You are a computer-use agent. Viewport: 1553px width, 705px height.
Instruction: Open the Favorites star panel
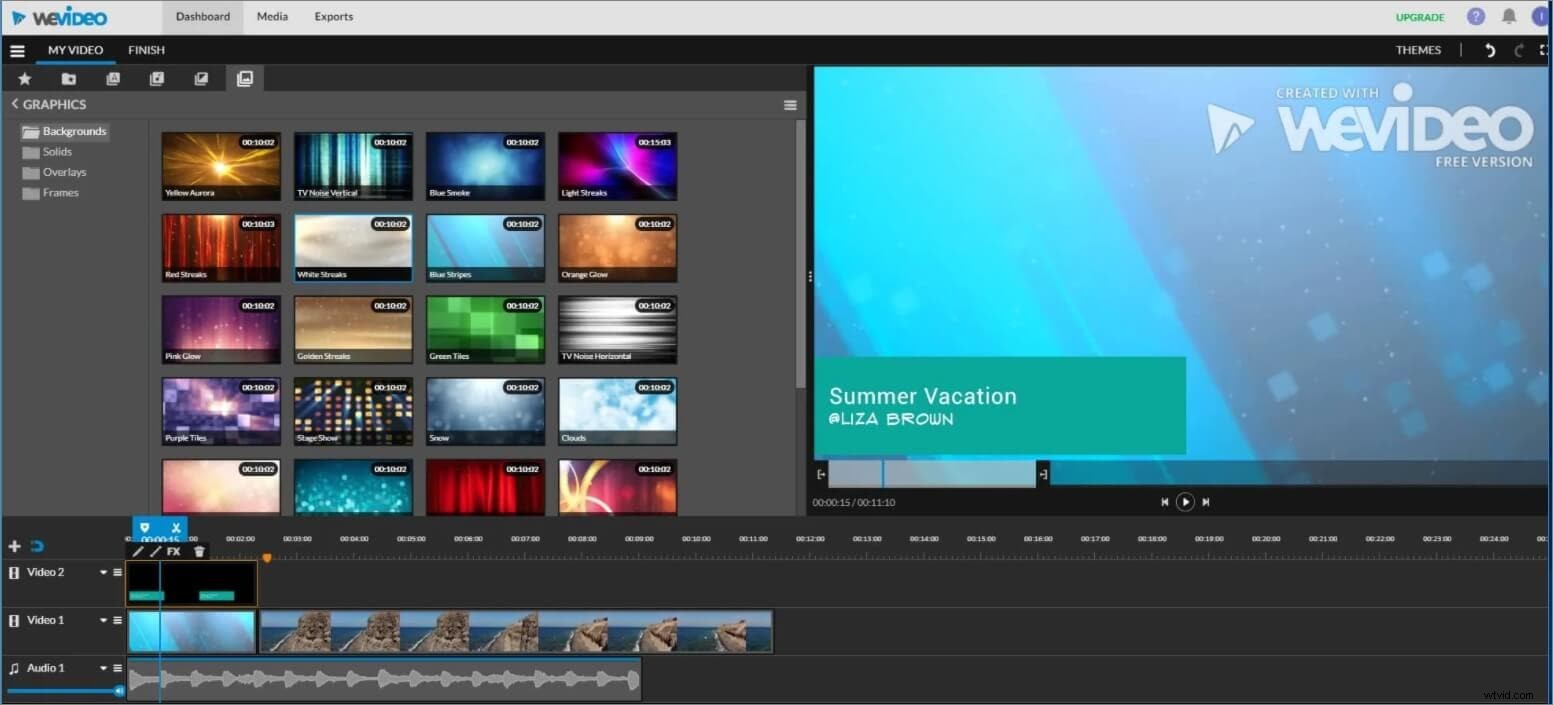24,78
